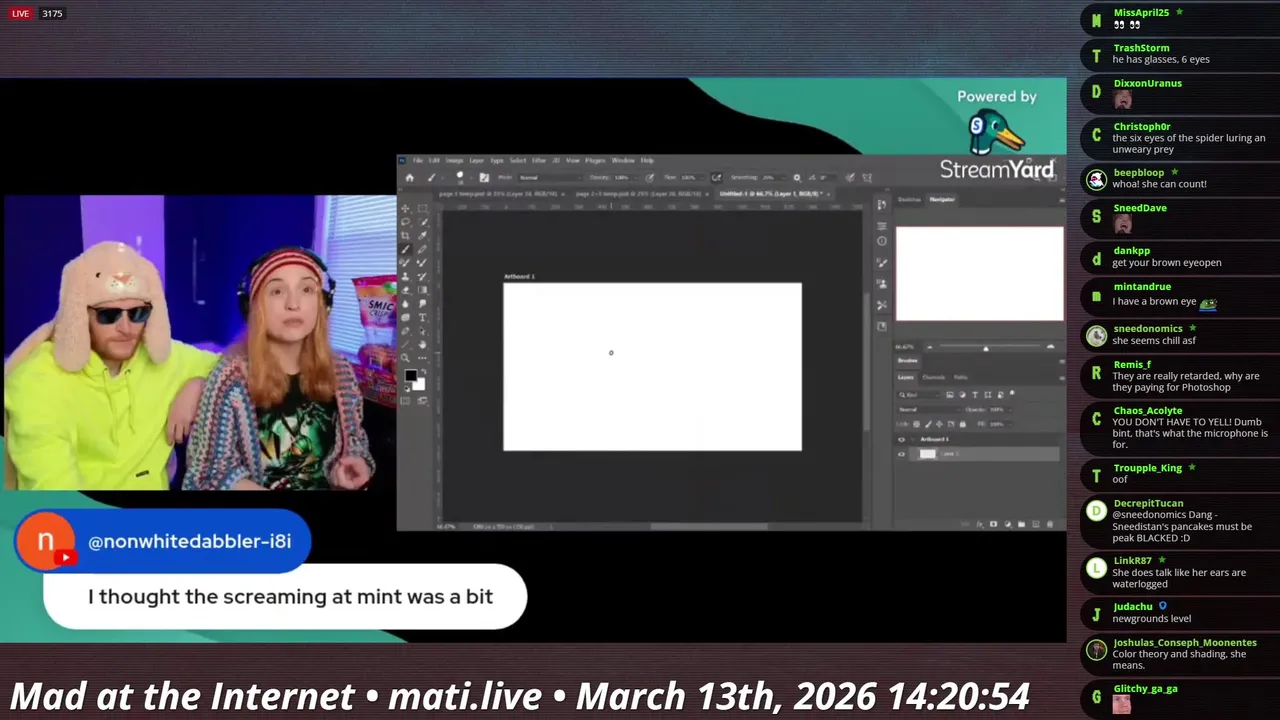This screenshot has width=1280, height=720.
Task: Click the add layer style fx icon
Action: tap(979, 524)
